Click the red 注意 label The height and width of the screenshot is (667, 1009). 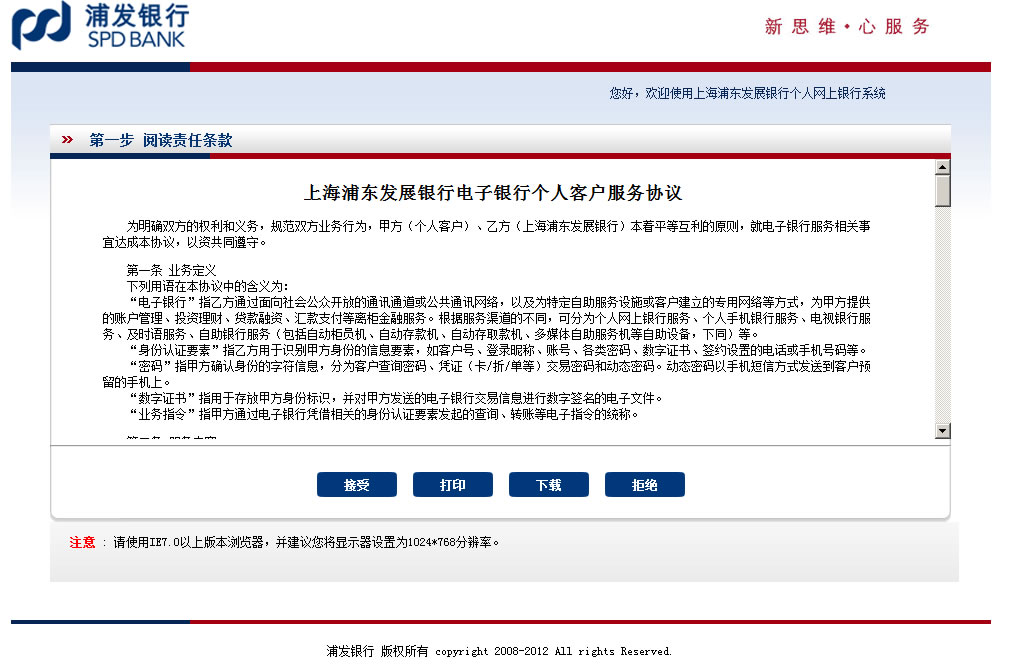pos(82,542)
